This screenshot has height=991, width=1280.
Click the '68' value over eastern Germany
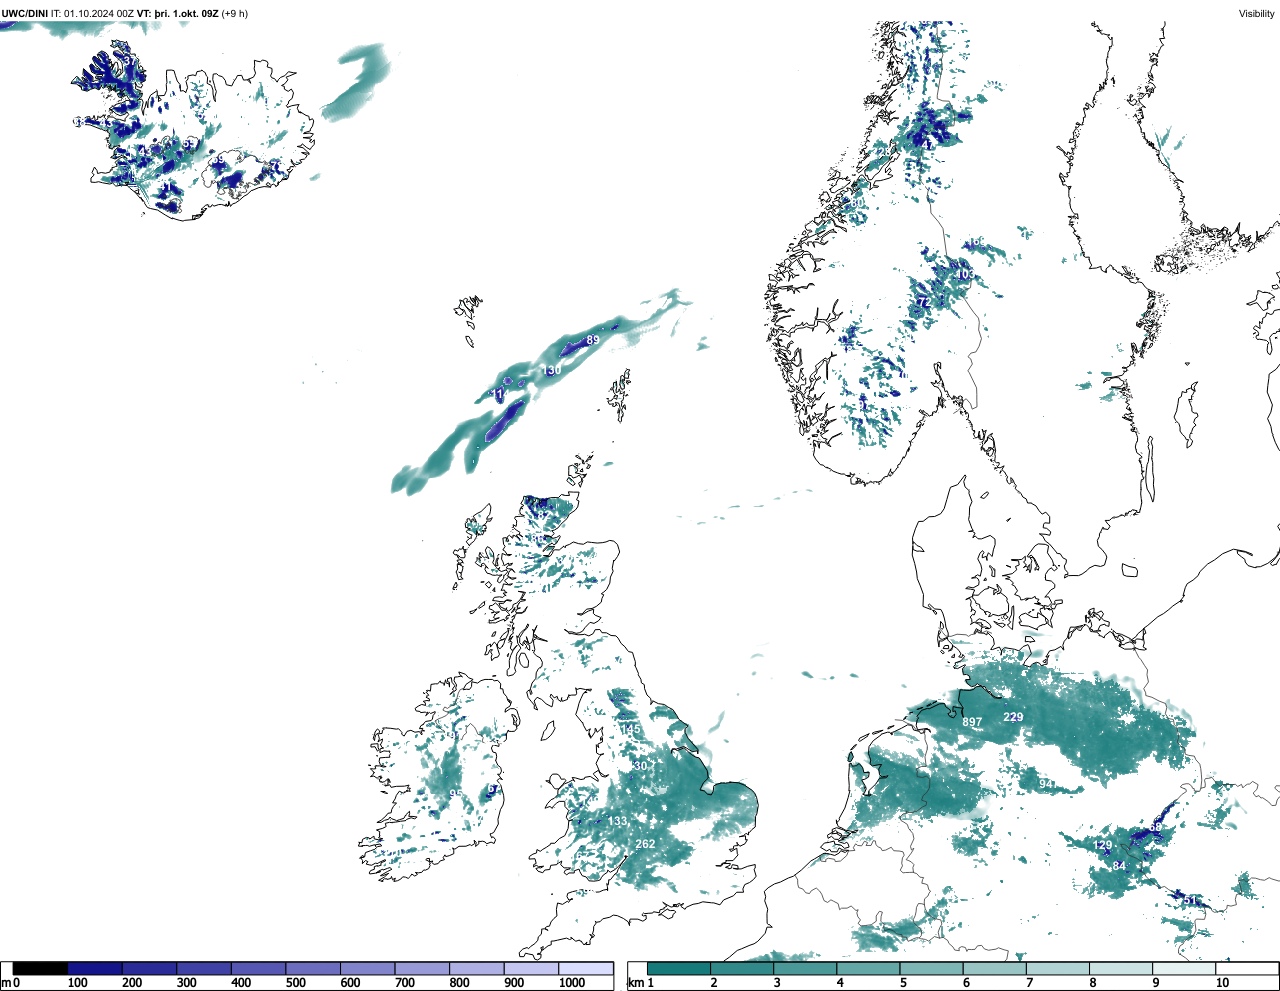[x=1156, y=827]
